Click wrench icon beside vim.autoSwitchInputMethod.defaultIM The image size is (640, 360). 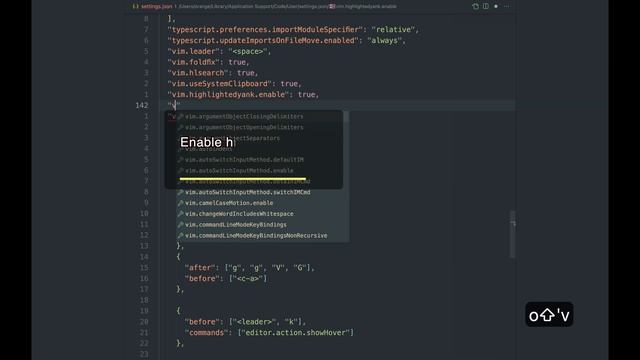click(x=180, y=160)
